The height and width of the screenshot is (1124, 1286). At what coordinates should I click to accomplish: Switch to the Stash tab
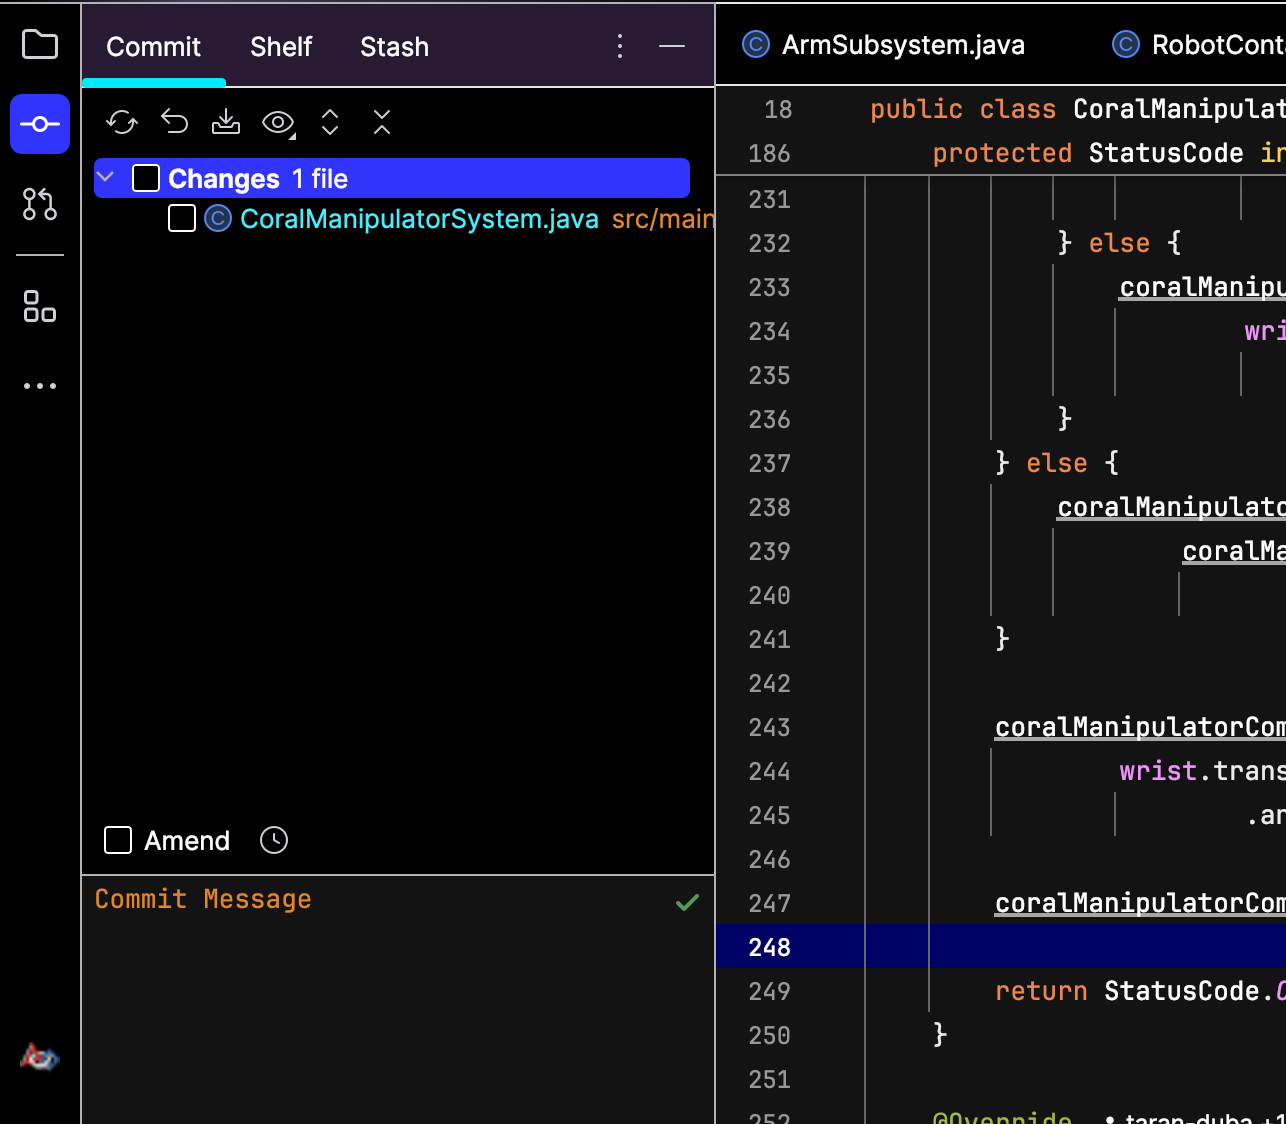point(395,46)
